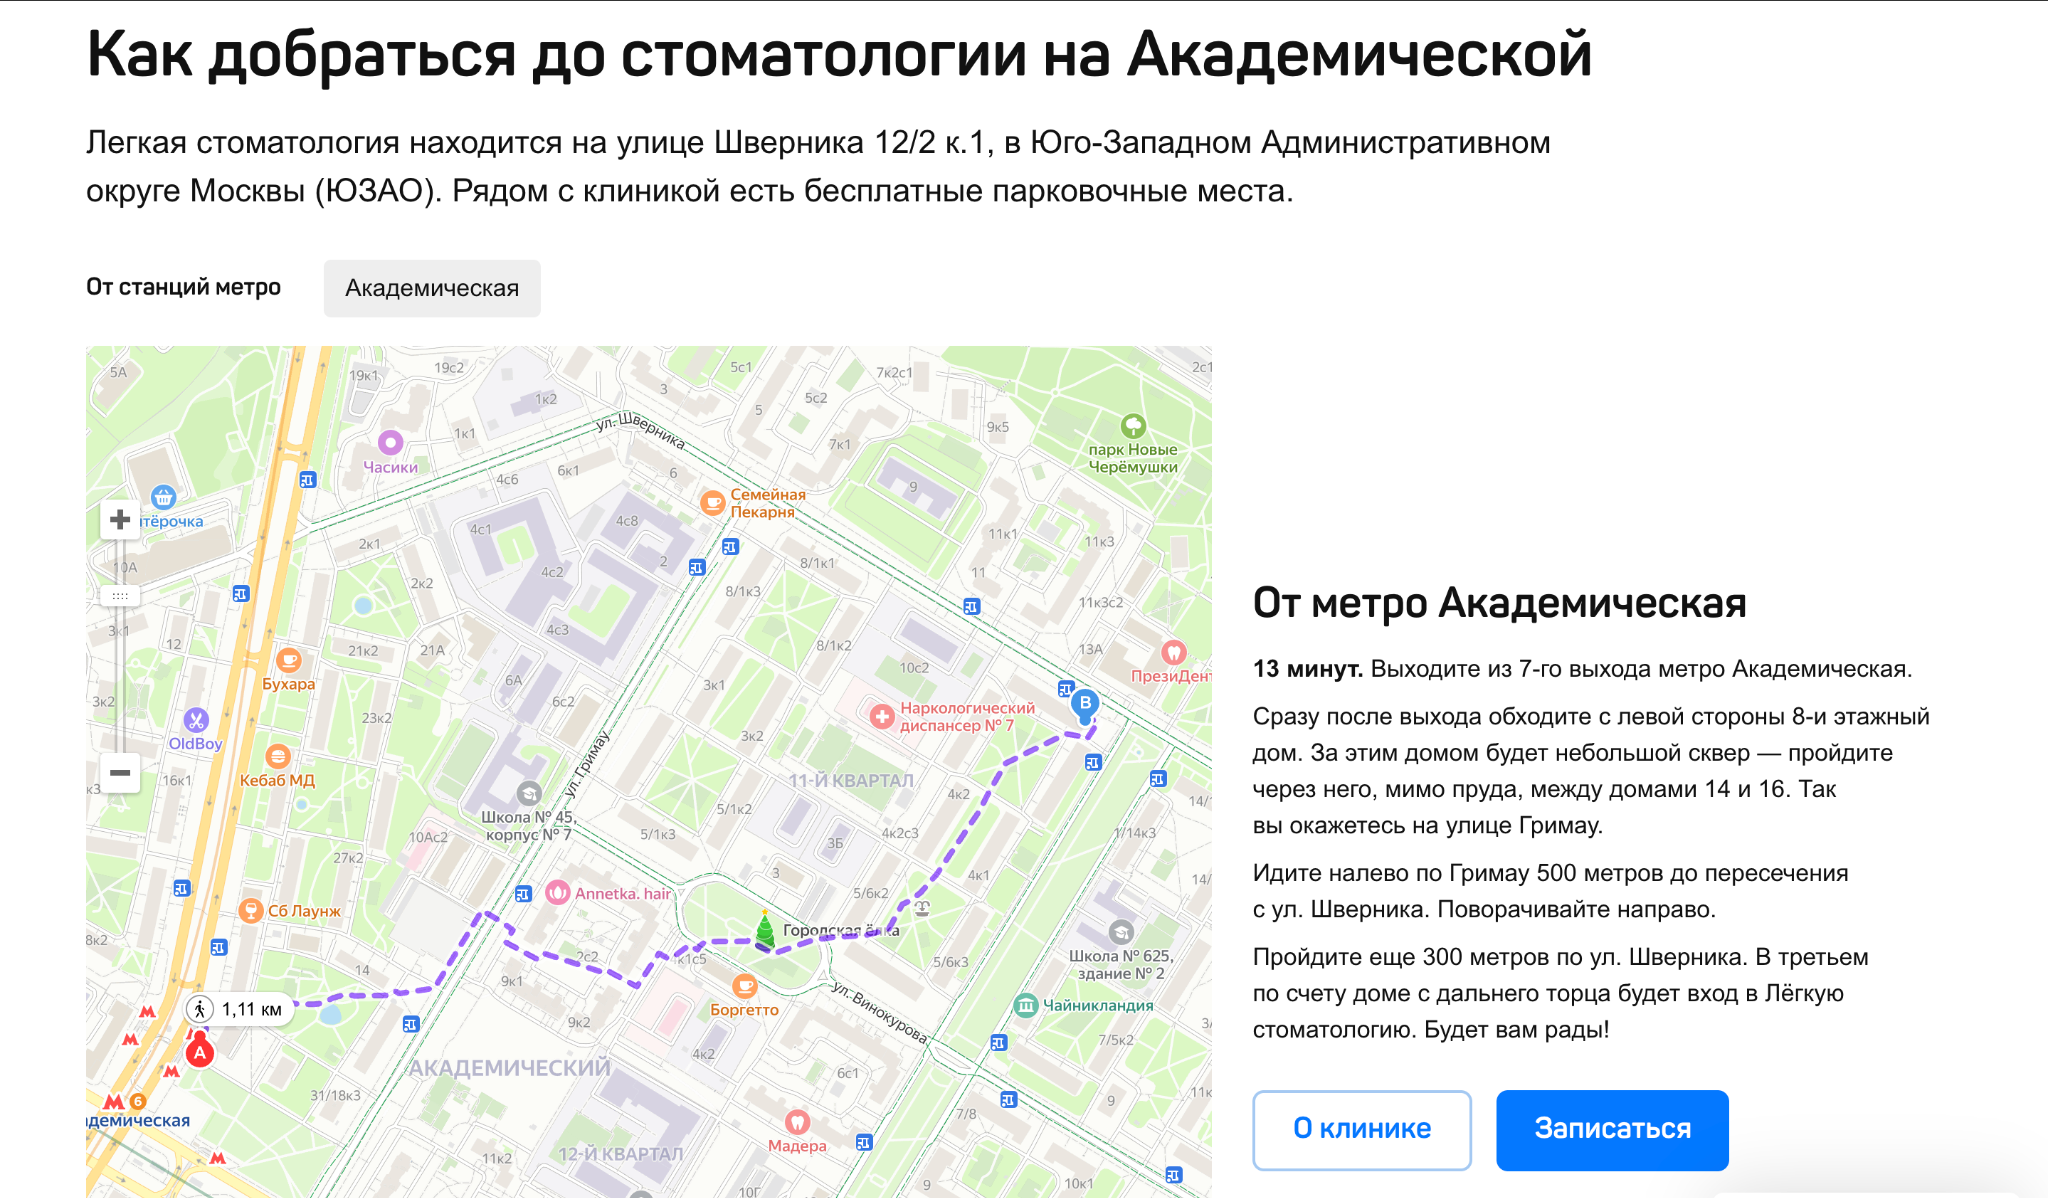2048x1198 pixels.
Task: Click the Наркологический диспансер № 7 marker
Action: point(884,716)
